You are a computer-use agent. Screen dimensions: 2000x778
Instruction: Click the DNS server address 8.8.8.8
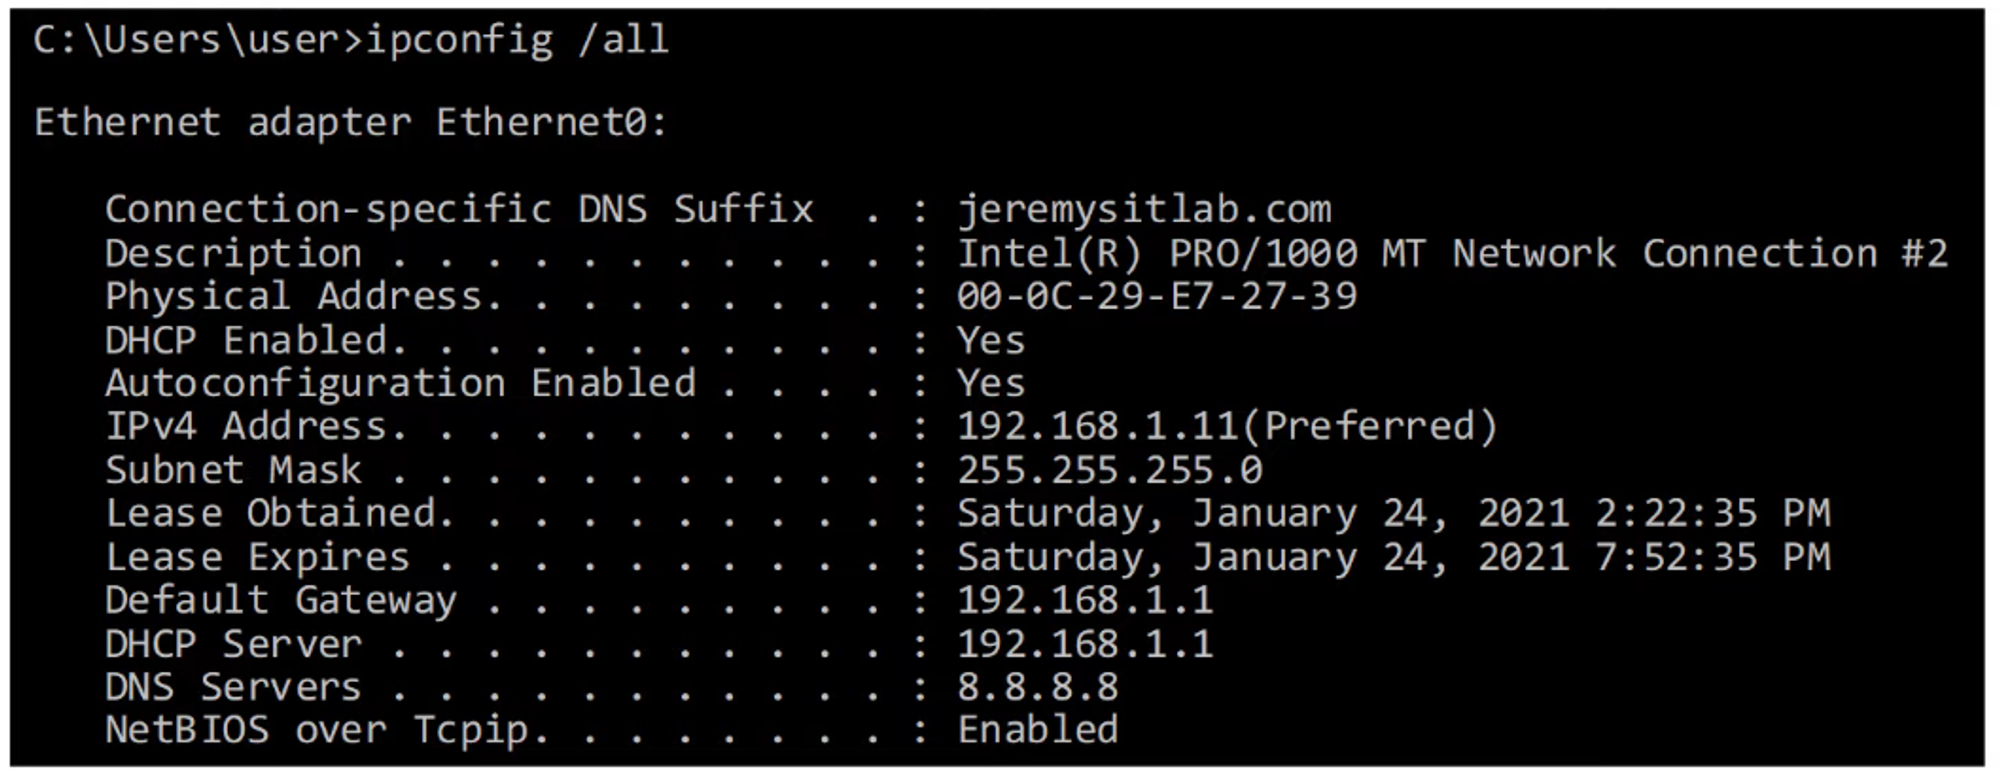click(1038, 687)
